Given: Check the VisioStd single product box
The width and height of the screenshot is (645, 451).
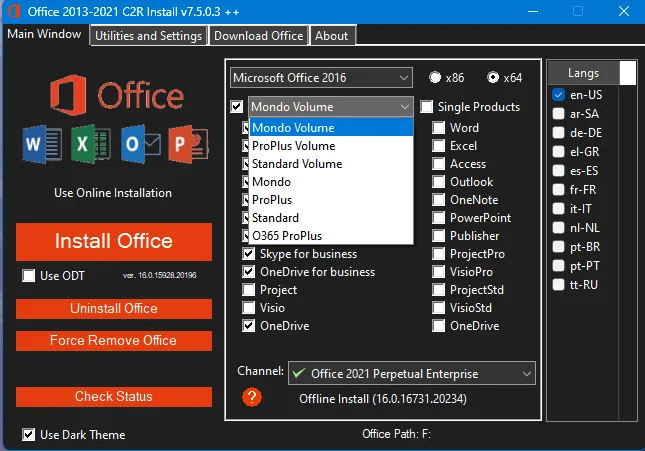Looking at the screenshot, I should coord(439,308).
